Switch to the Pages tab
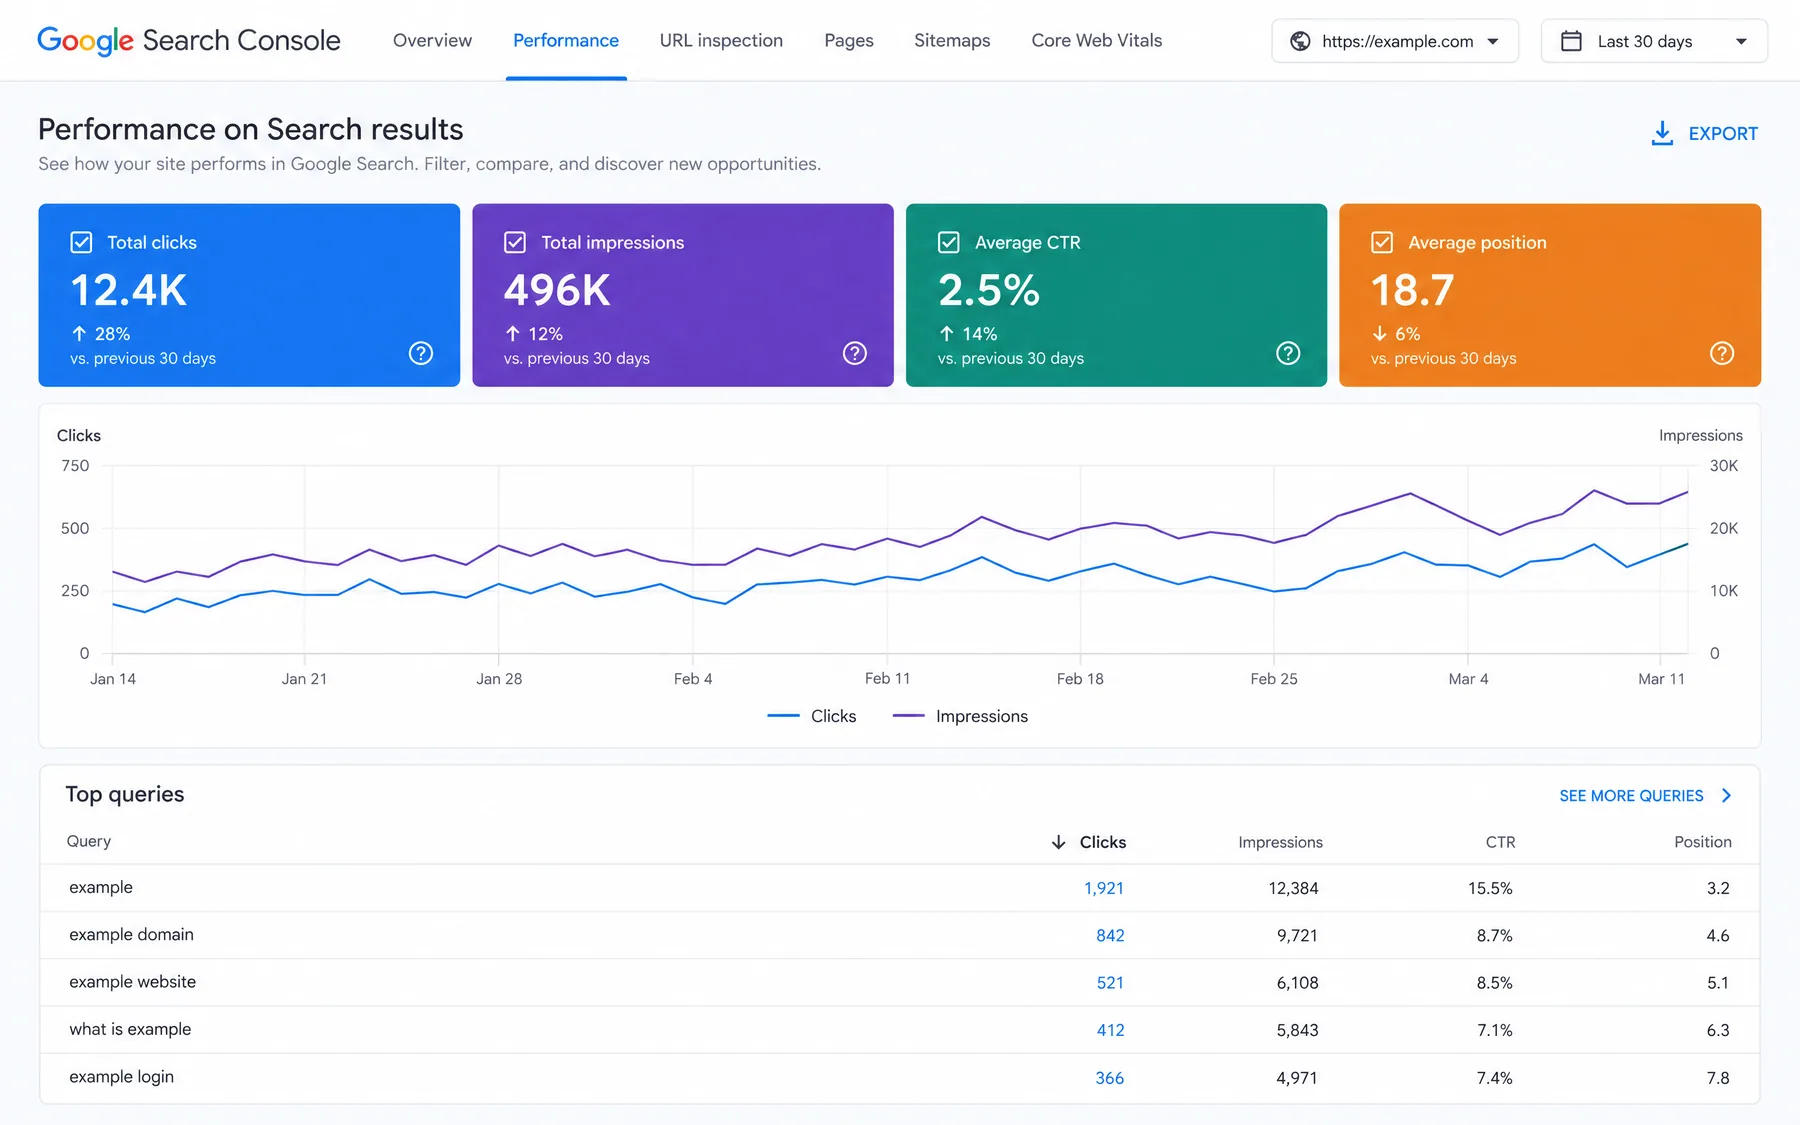1800x1125 pixels. pyautogui.click(x=849, y=41)
